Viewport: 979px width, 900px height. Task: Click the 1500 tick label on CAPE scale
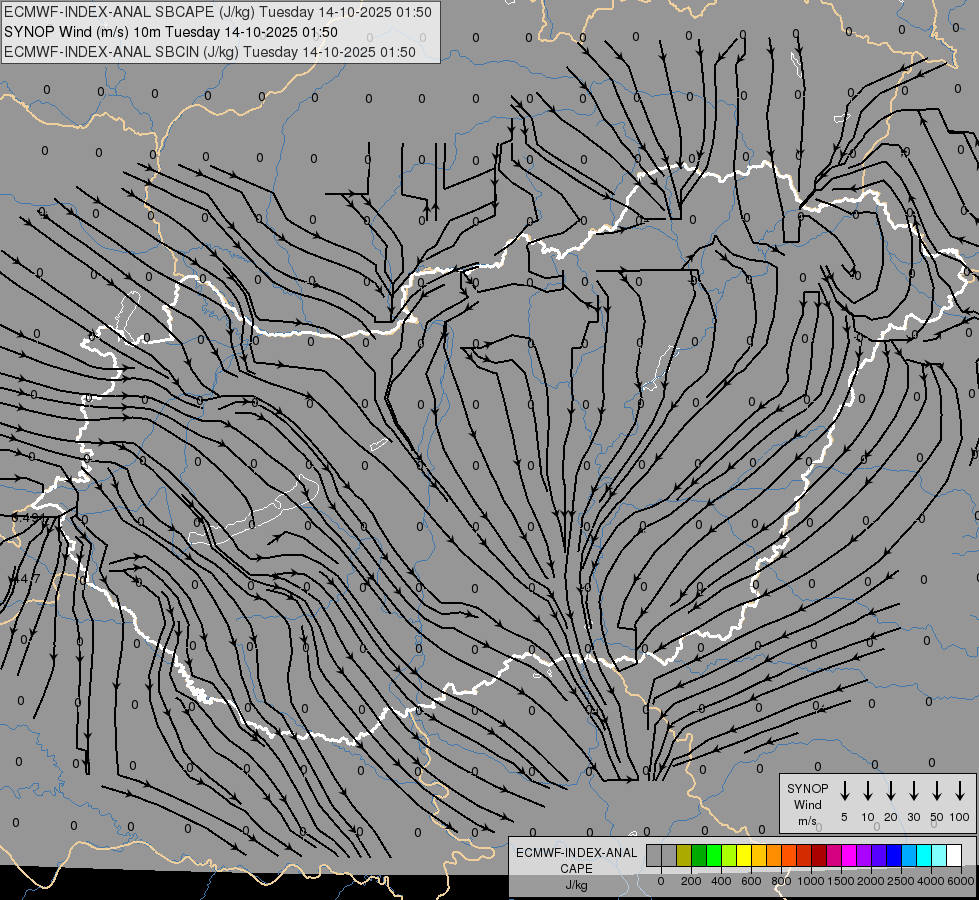point(841,881)
